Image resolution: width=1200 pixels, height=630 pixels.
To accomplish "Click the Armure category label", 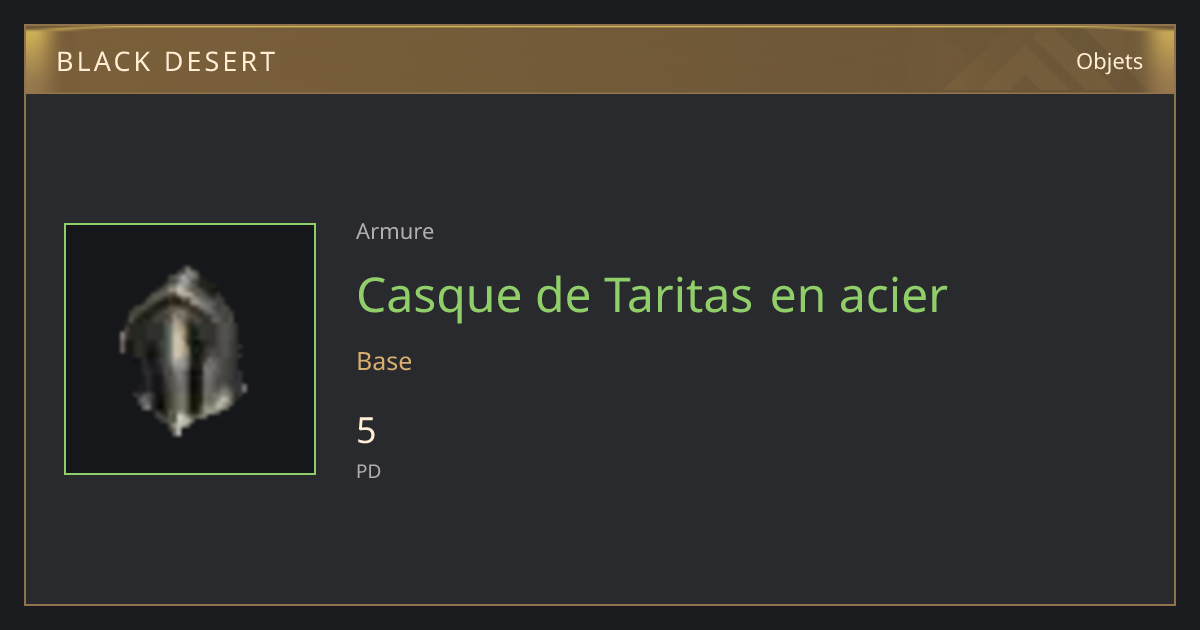I will click(395, 231).
